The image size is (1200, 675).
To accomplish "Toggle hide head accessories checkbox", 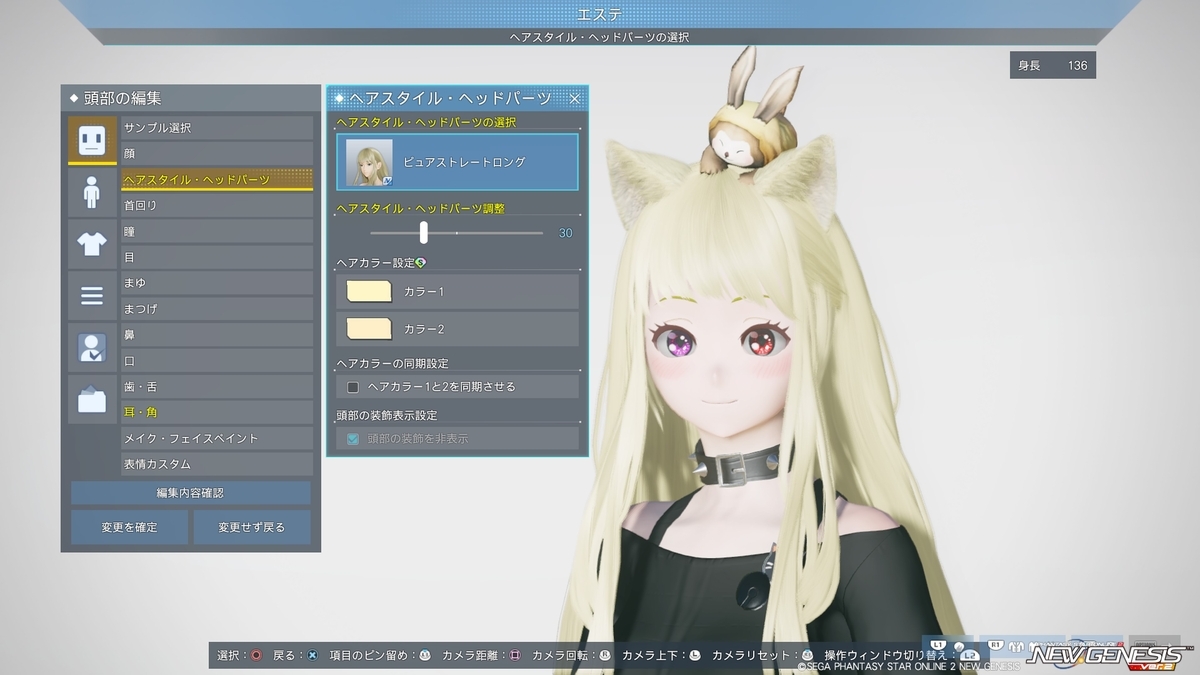I will pos(353,438).
